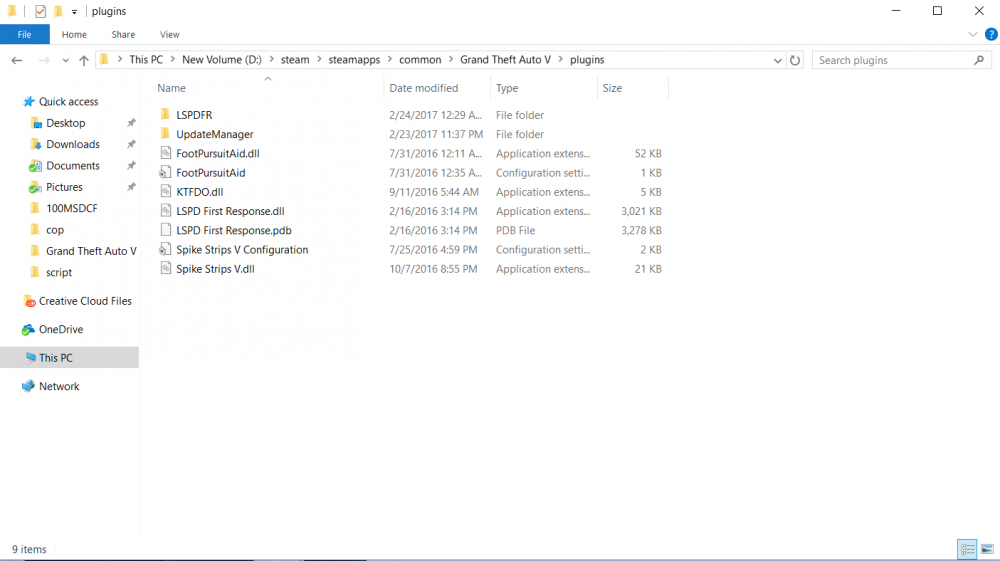This screenshot has width=1000, height=561.
Task: Navigate to steamapps in breadcrumb
Action: coord(354,59)
